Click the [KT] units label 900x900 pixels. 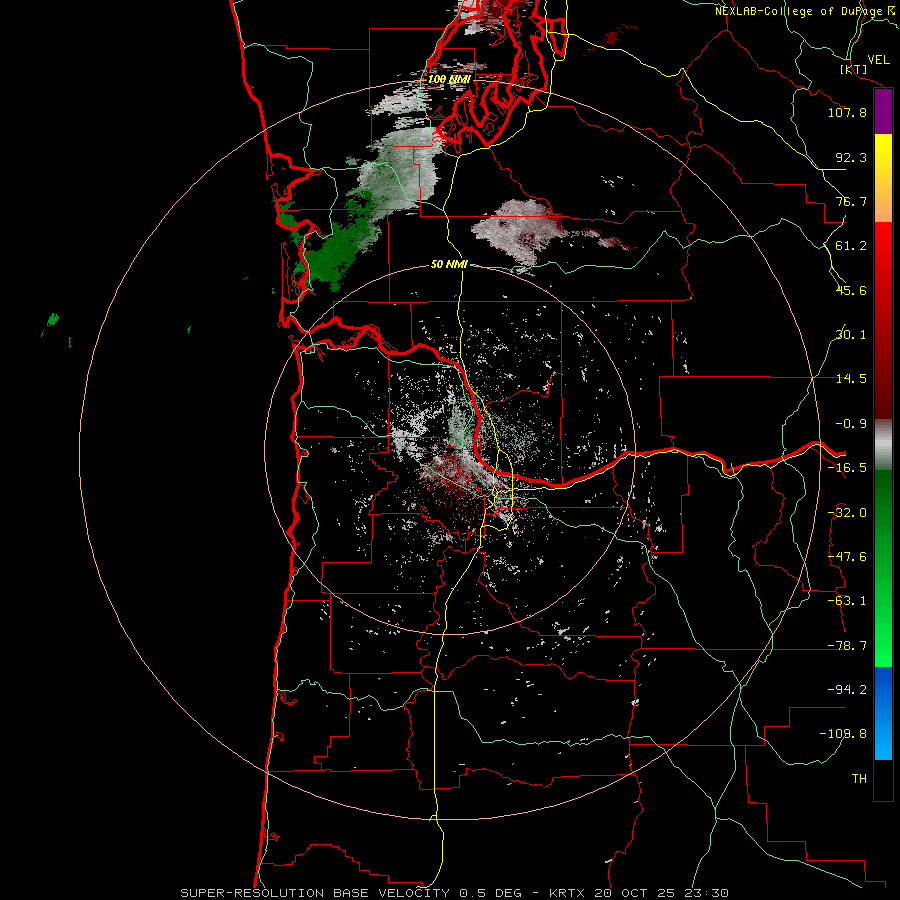[854, 69]
